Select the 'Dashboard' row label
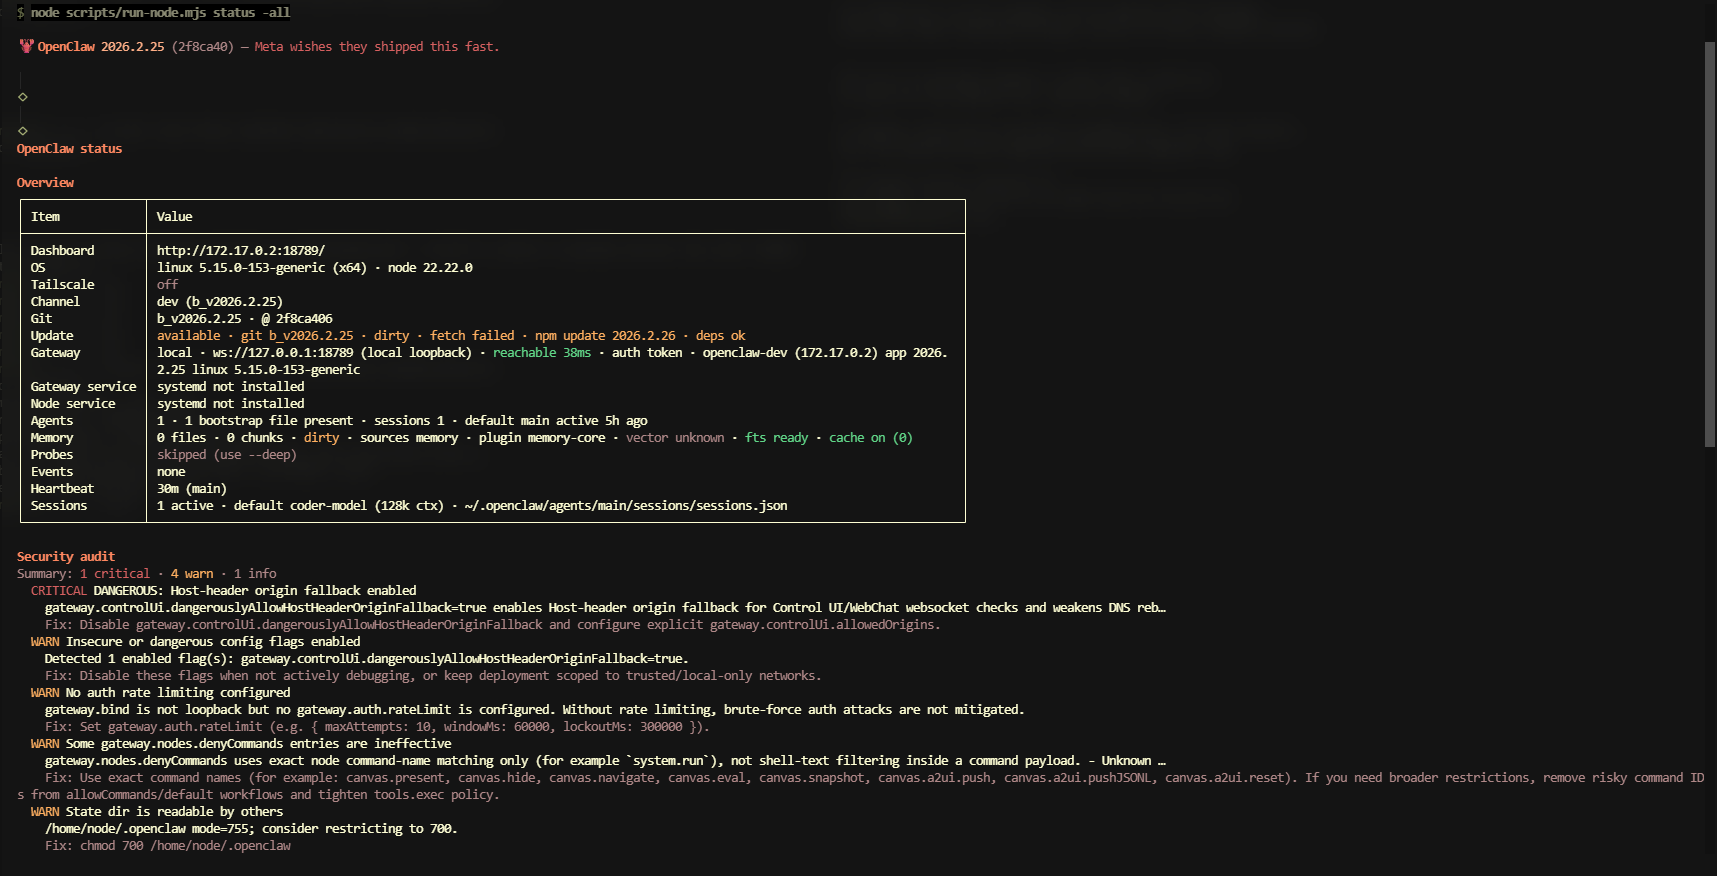Viewport: 1717px width, 876px height. coord(62,251)
